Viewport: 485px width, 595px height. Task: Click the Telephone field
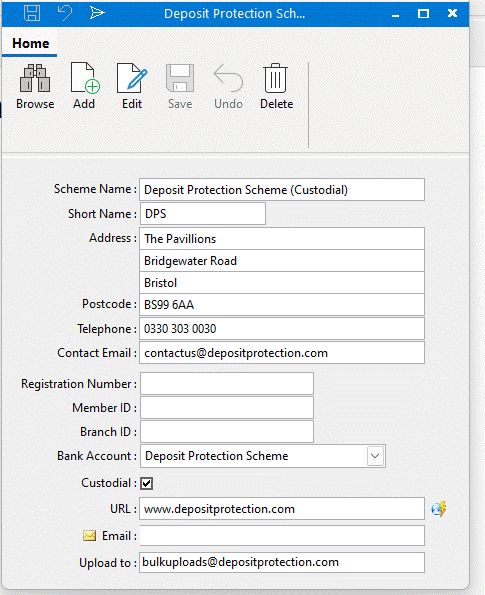pos(282,329)
